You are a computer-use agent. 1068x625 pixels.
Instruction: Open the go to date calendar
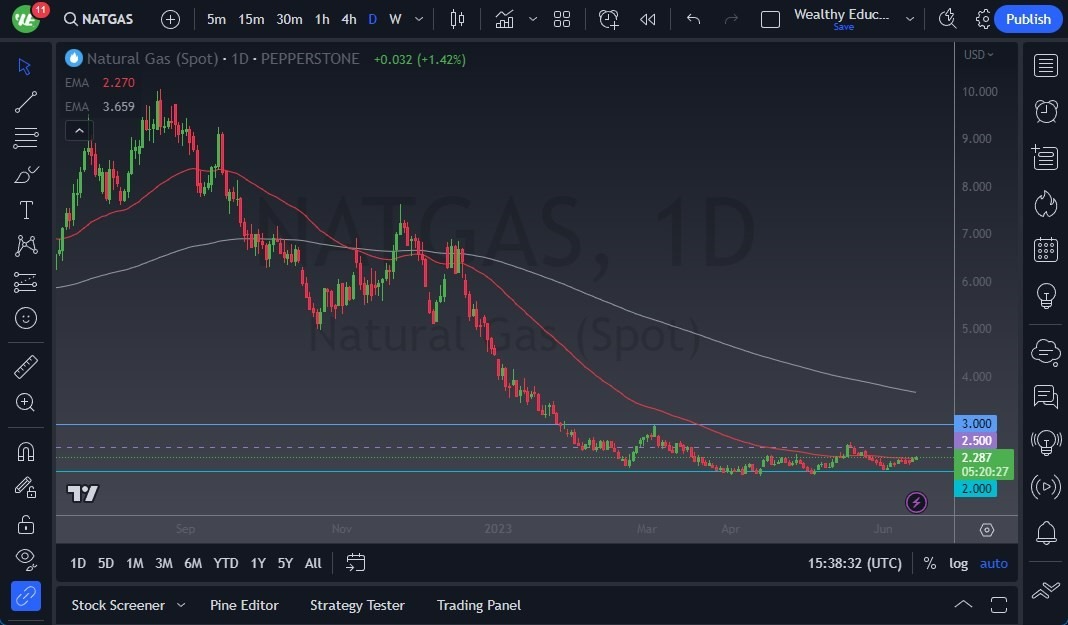[x=356, y=562]
